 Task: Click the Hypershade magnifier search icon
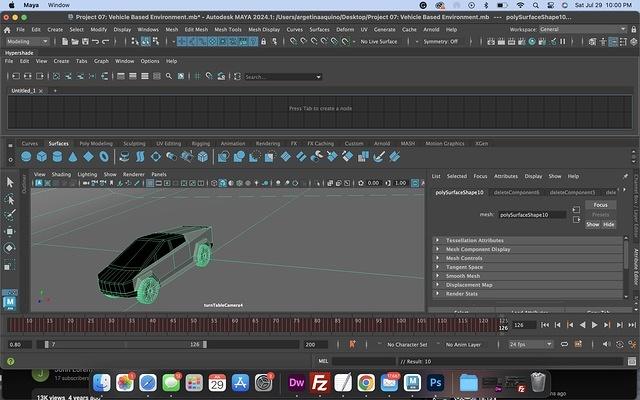tap(169, 76)
